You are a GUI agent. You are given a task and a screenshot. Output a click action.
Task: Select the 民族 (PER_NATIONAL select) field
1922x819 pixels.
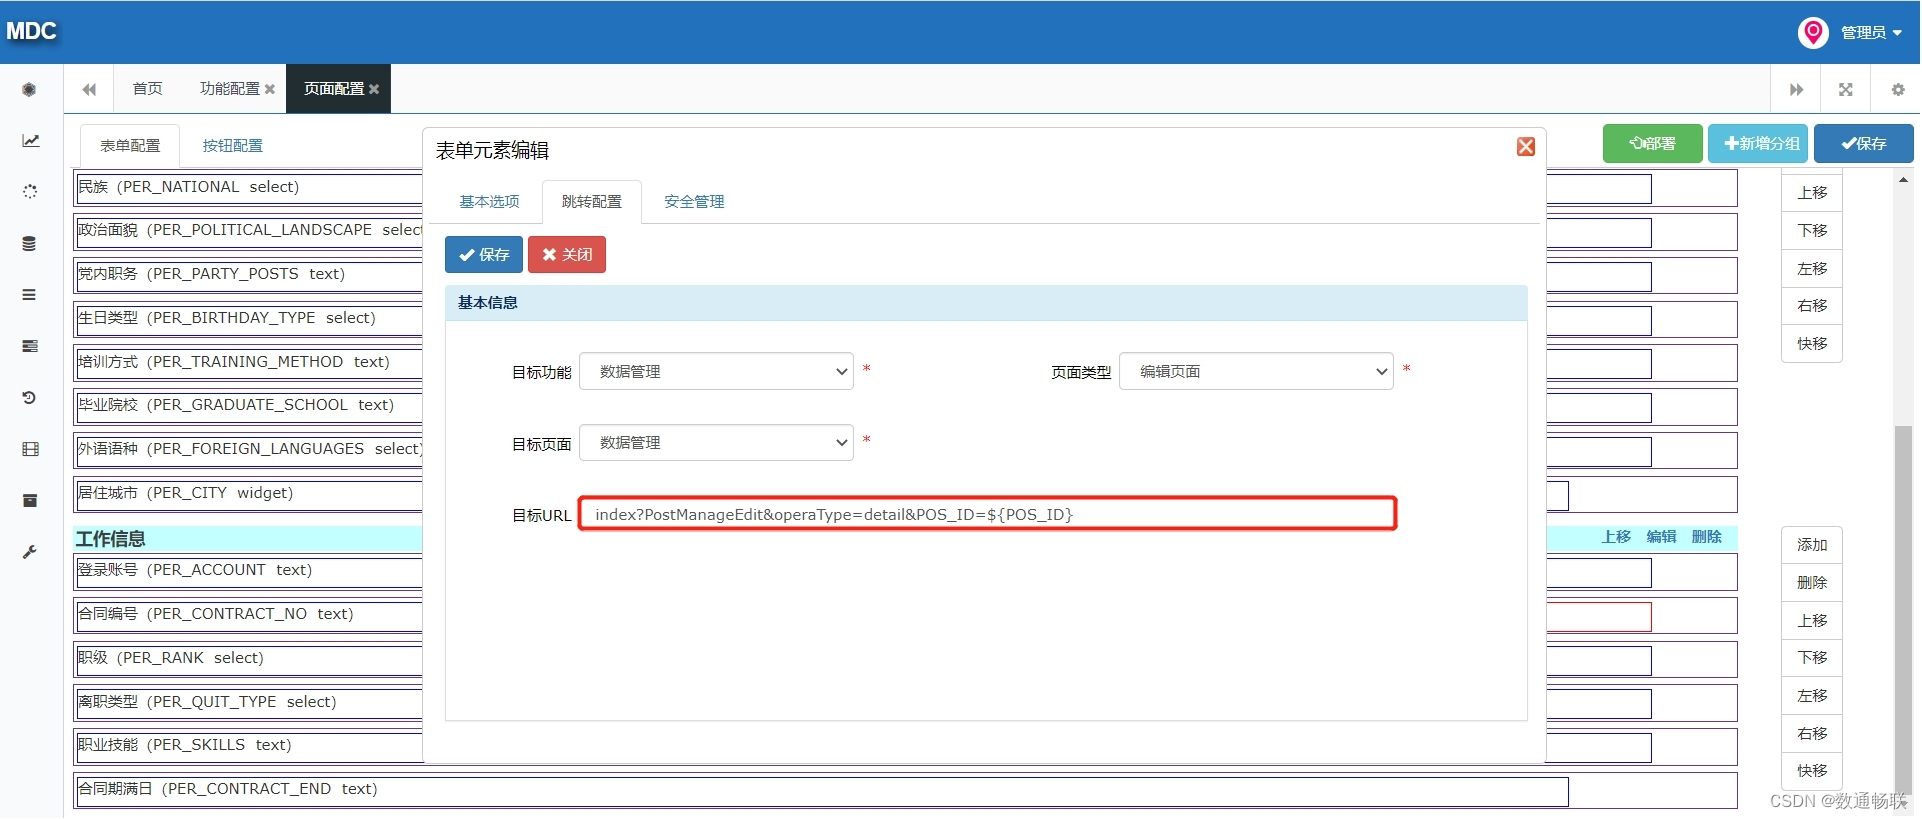[249, 187]
